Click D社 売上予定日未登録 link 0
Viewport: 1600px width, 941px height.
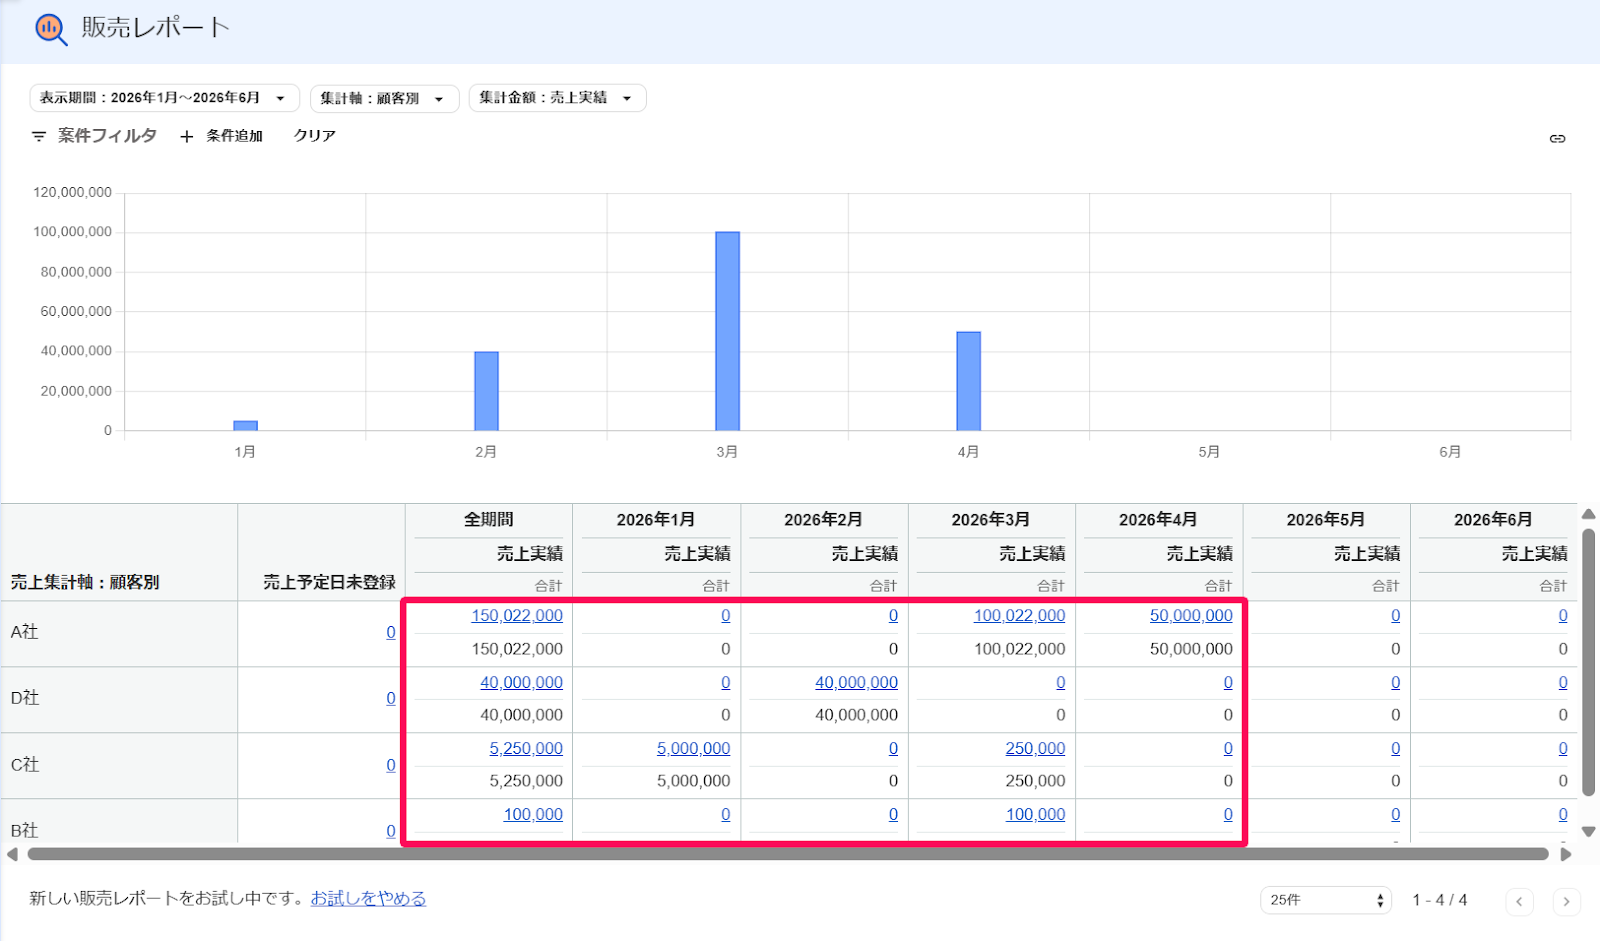point(391,698)
